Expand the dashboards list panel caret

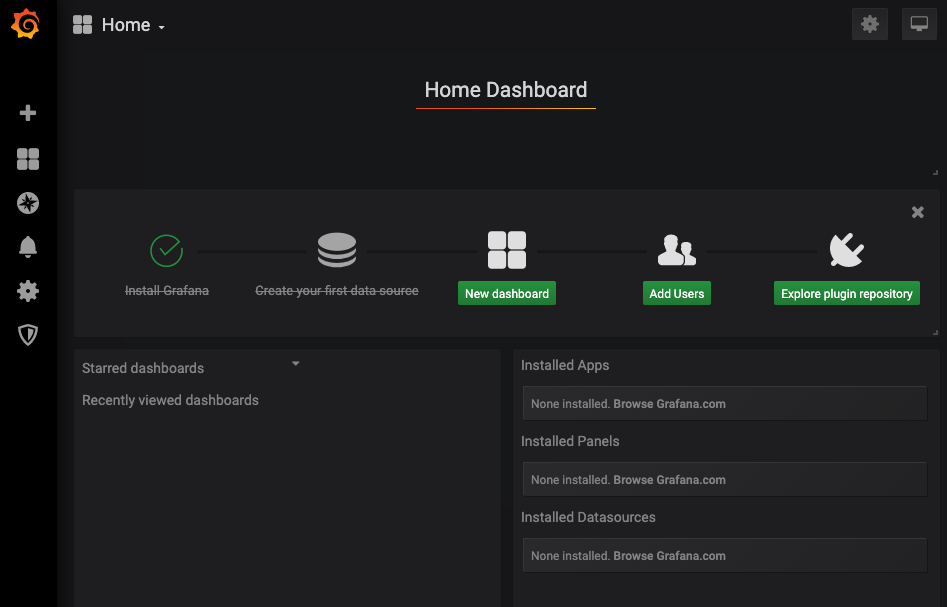coord(295,364)
